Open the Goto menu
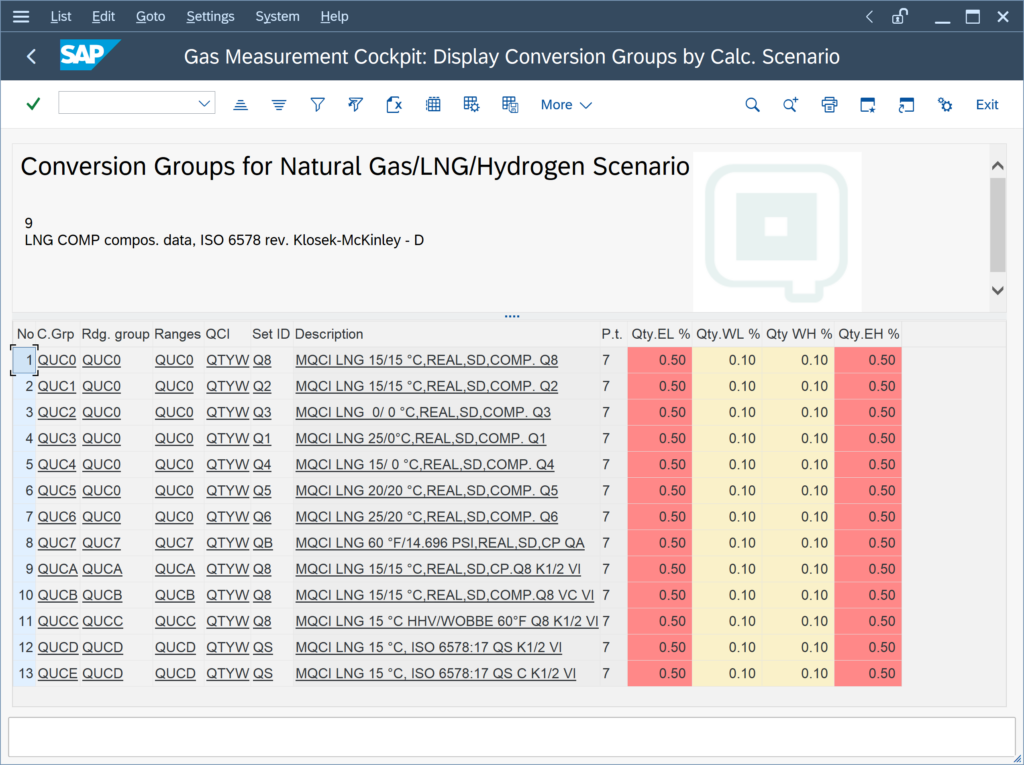This screenshot has width=1024, height=765. (150, 16)
